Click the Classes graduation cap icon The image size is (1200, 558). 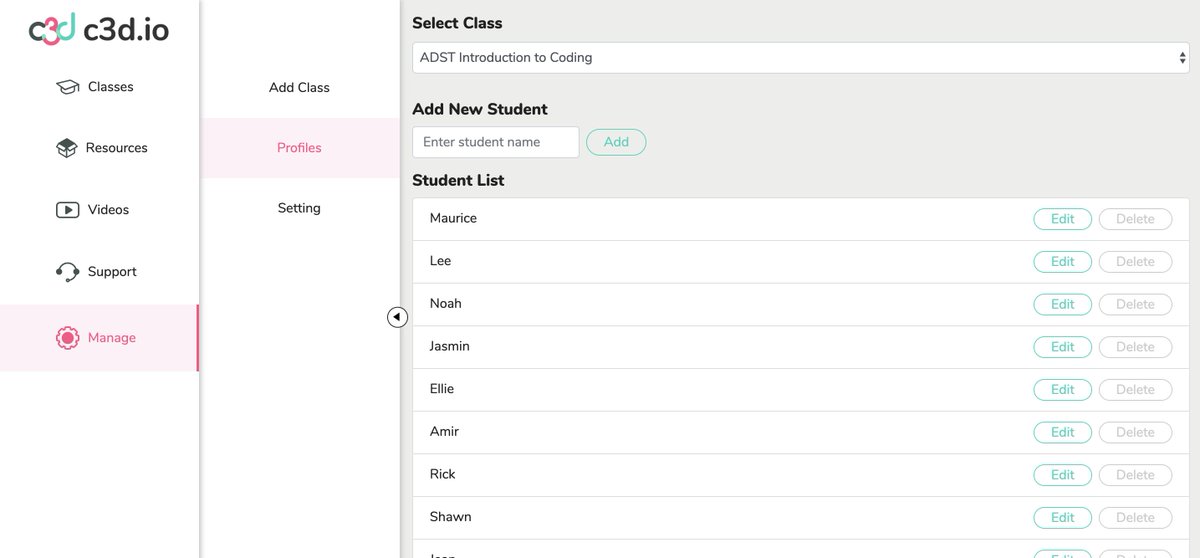[67, 87]
